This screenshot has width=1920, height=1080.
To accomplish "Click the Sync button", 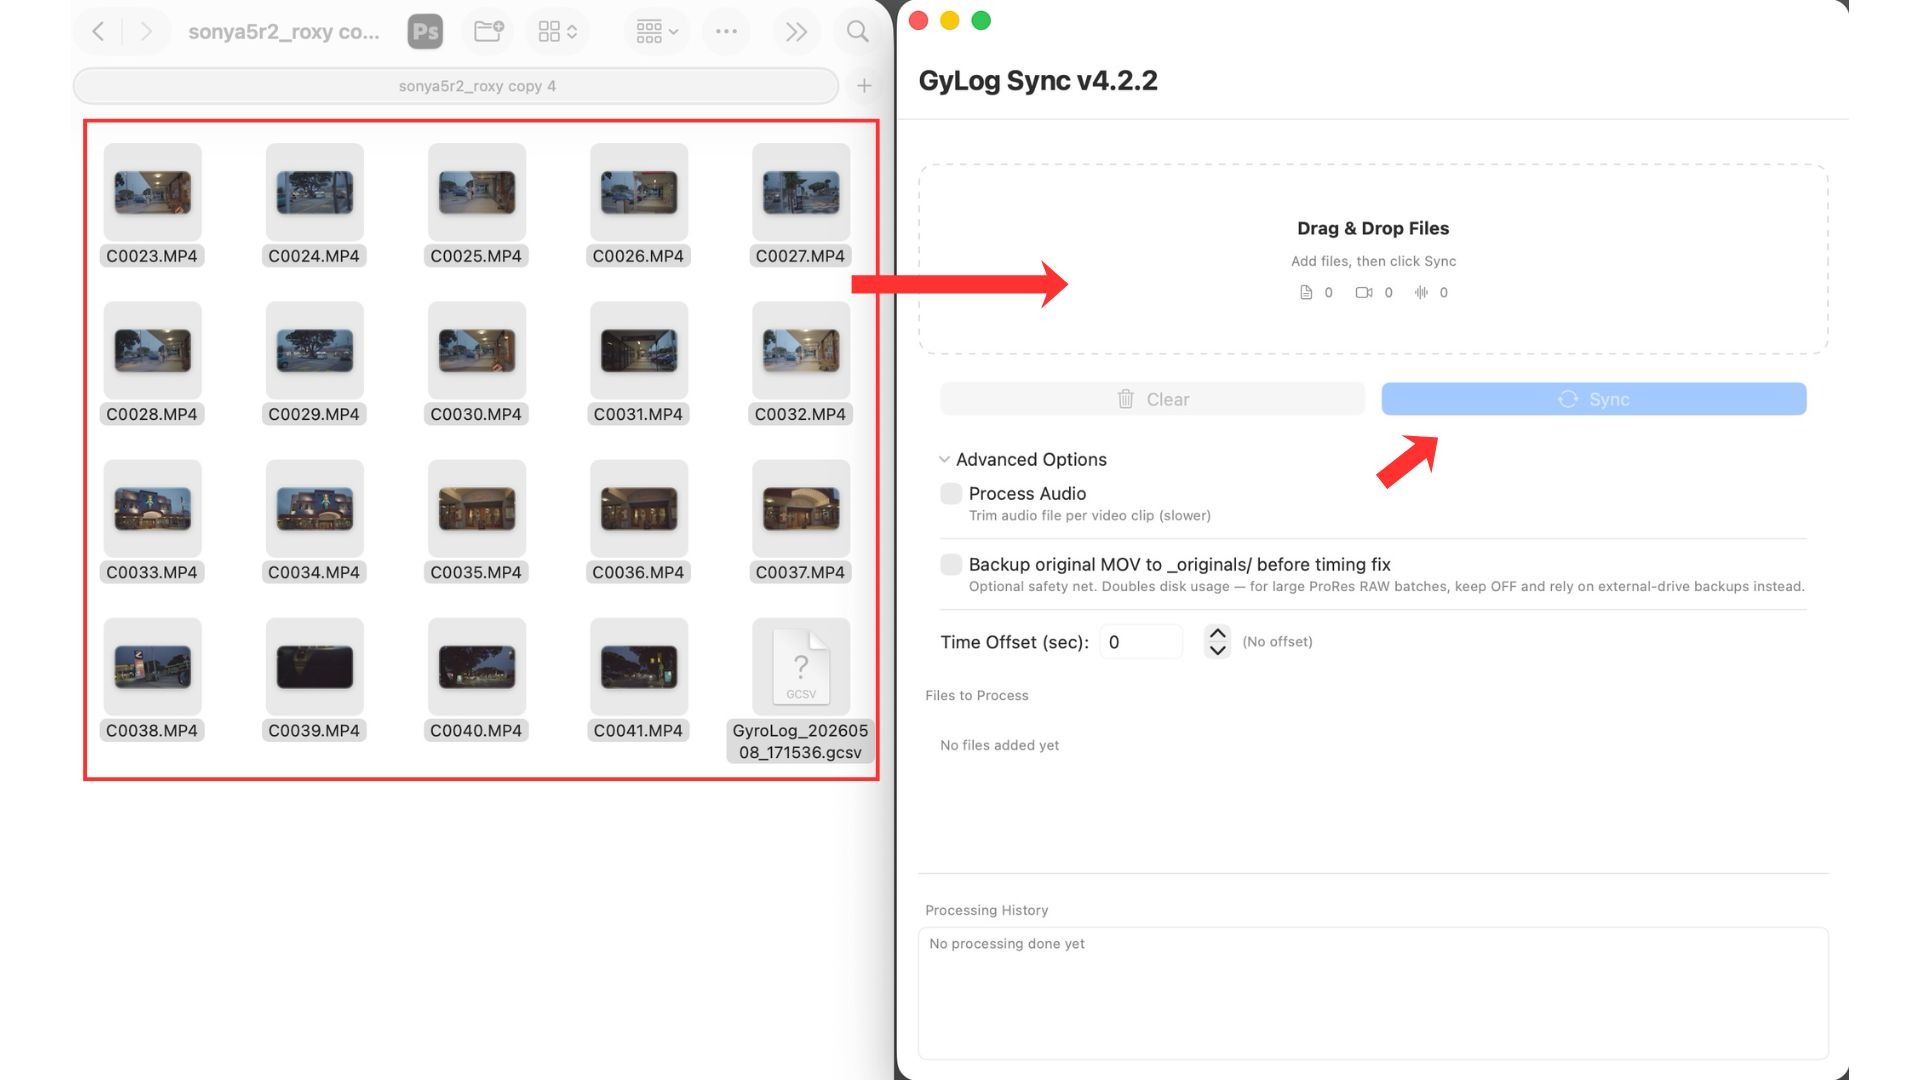I will (1593, 399).
